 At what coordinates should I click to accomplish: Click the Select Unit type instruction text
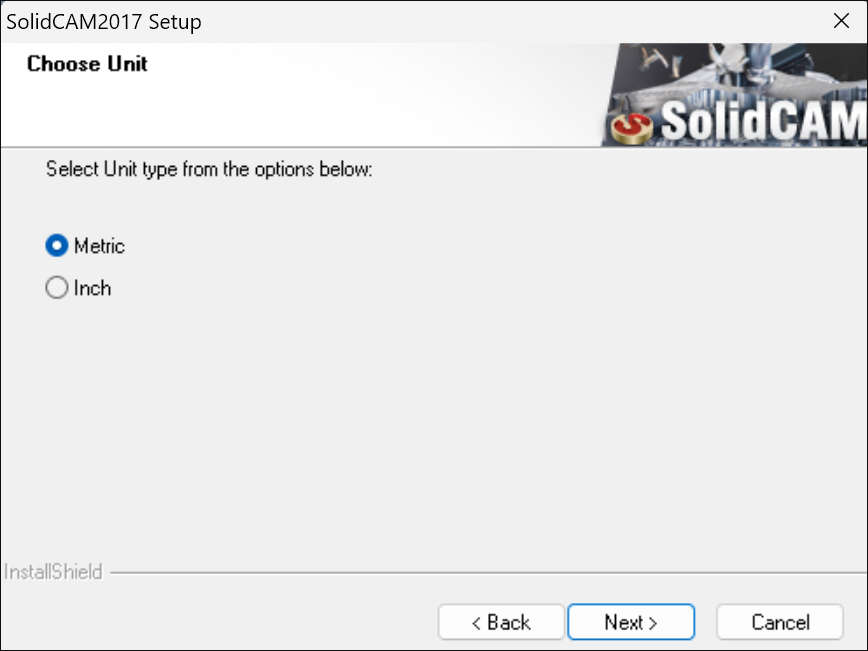[209, 169]
